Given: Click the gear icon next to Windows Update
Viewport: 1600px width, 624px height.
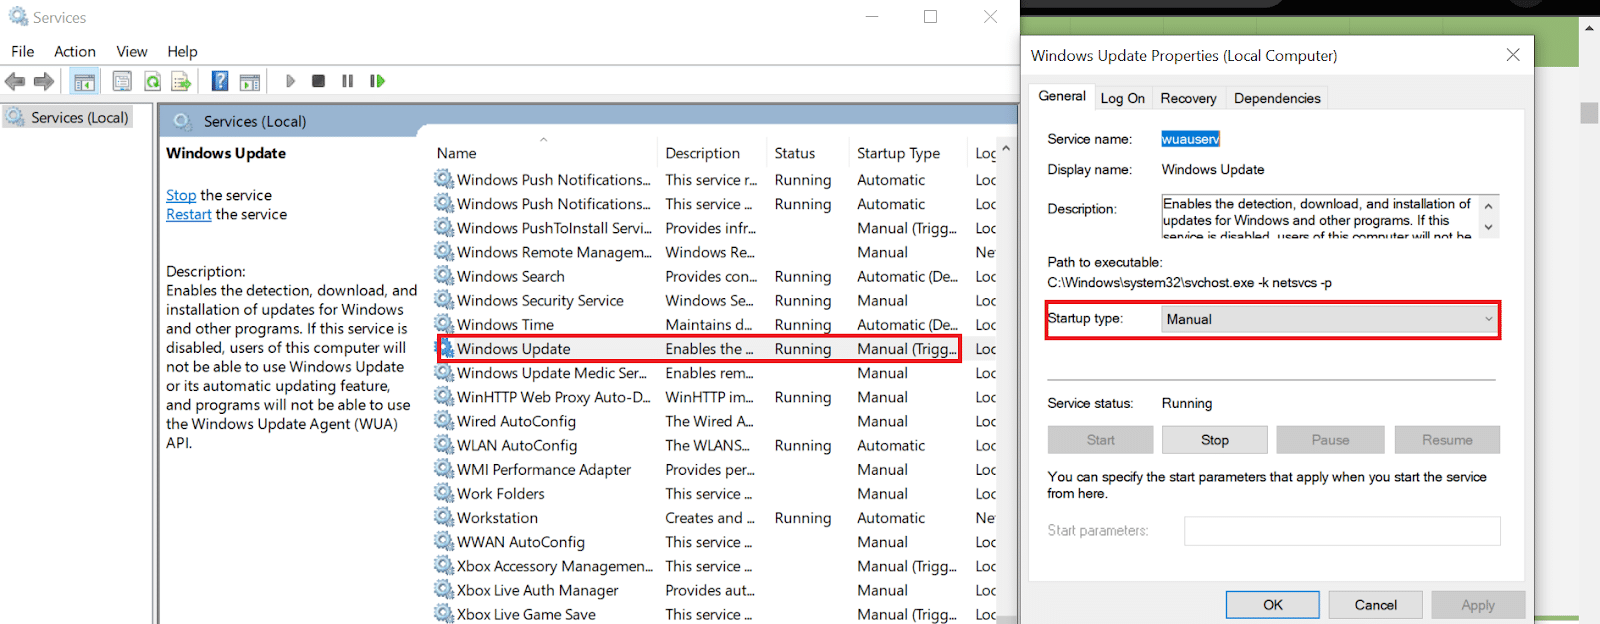Looking at the screenshot, I should [x=446, y=348].
